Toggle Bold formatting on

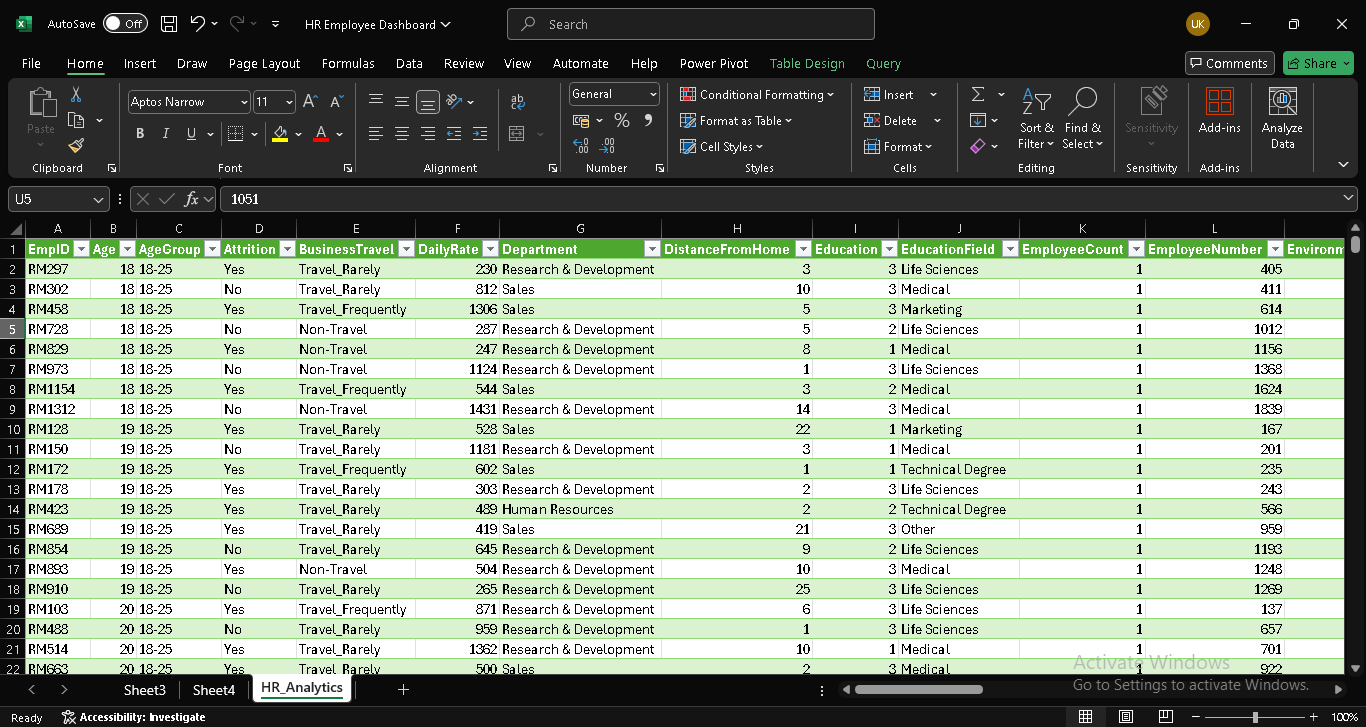139,134
